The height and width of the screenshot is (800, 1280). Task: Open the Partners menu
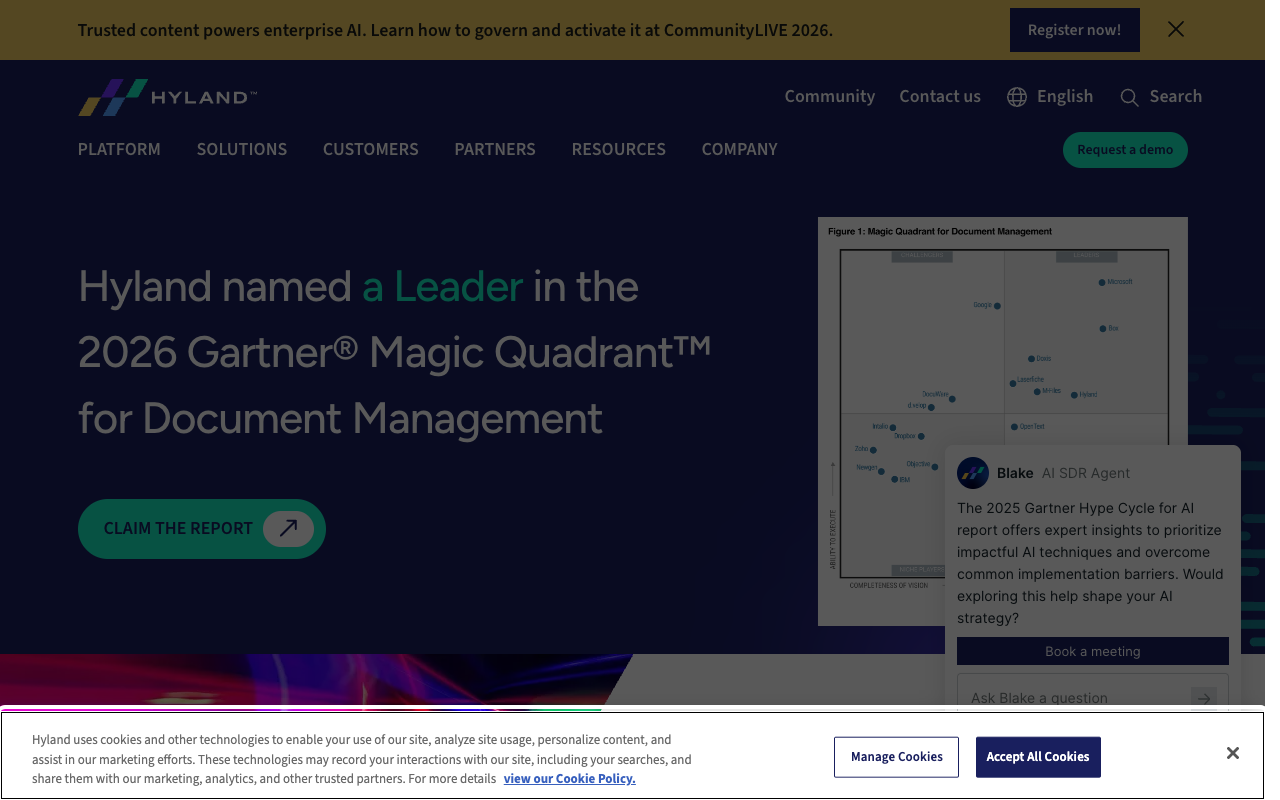pyautogui.click(x=495, y=149)
